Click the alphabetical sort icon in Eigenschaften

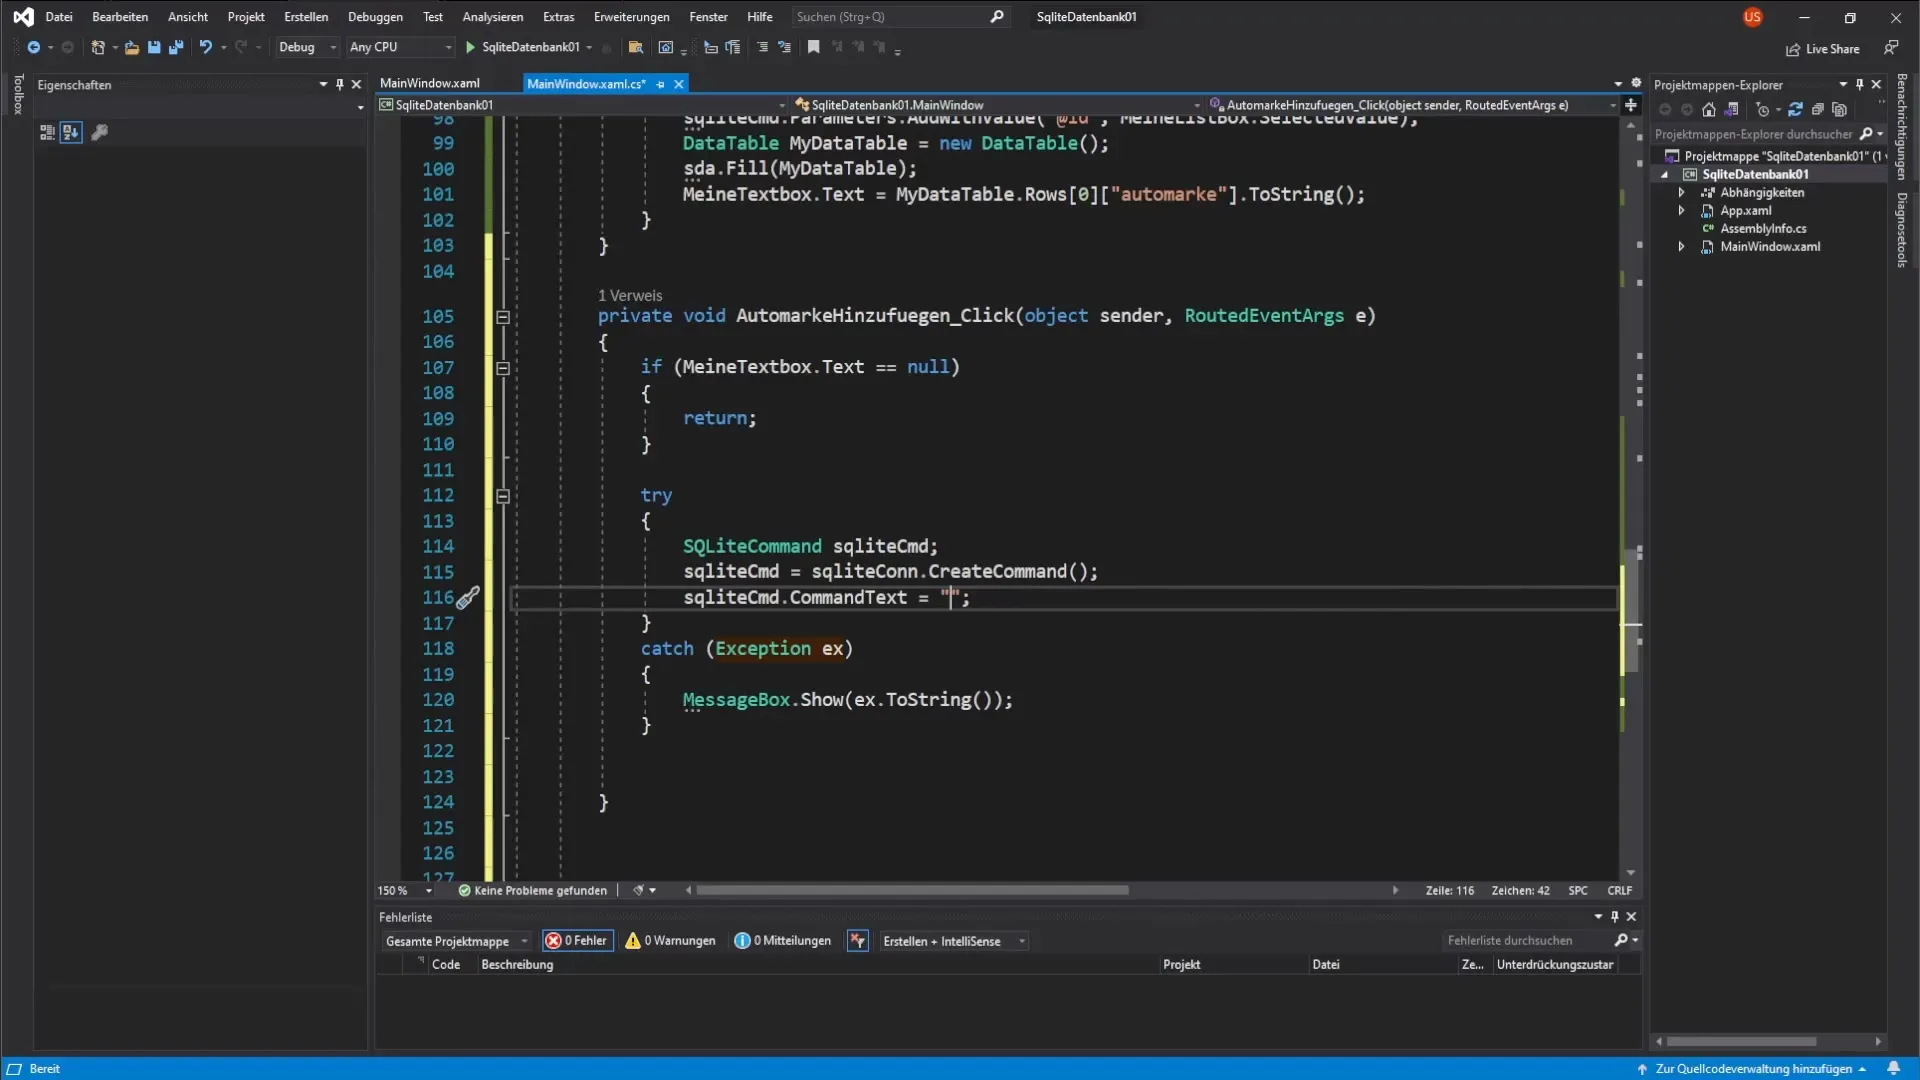coord(70,132)
